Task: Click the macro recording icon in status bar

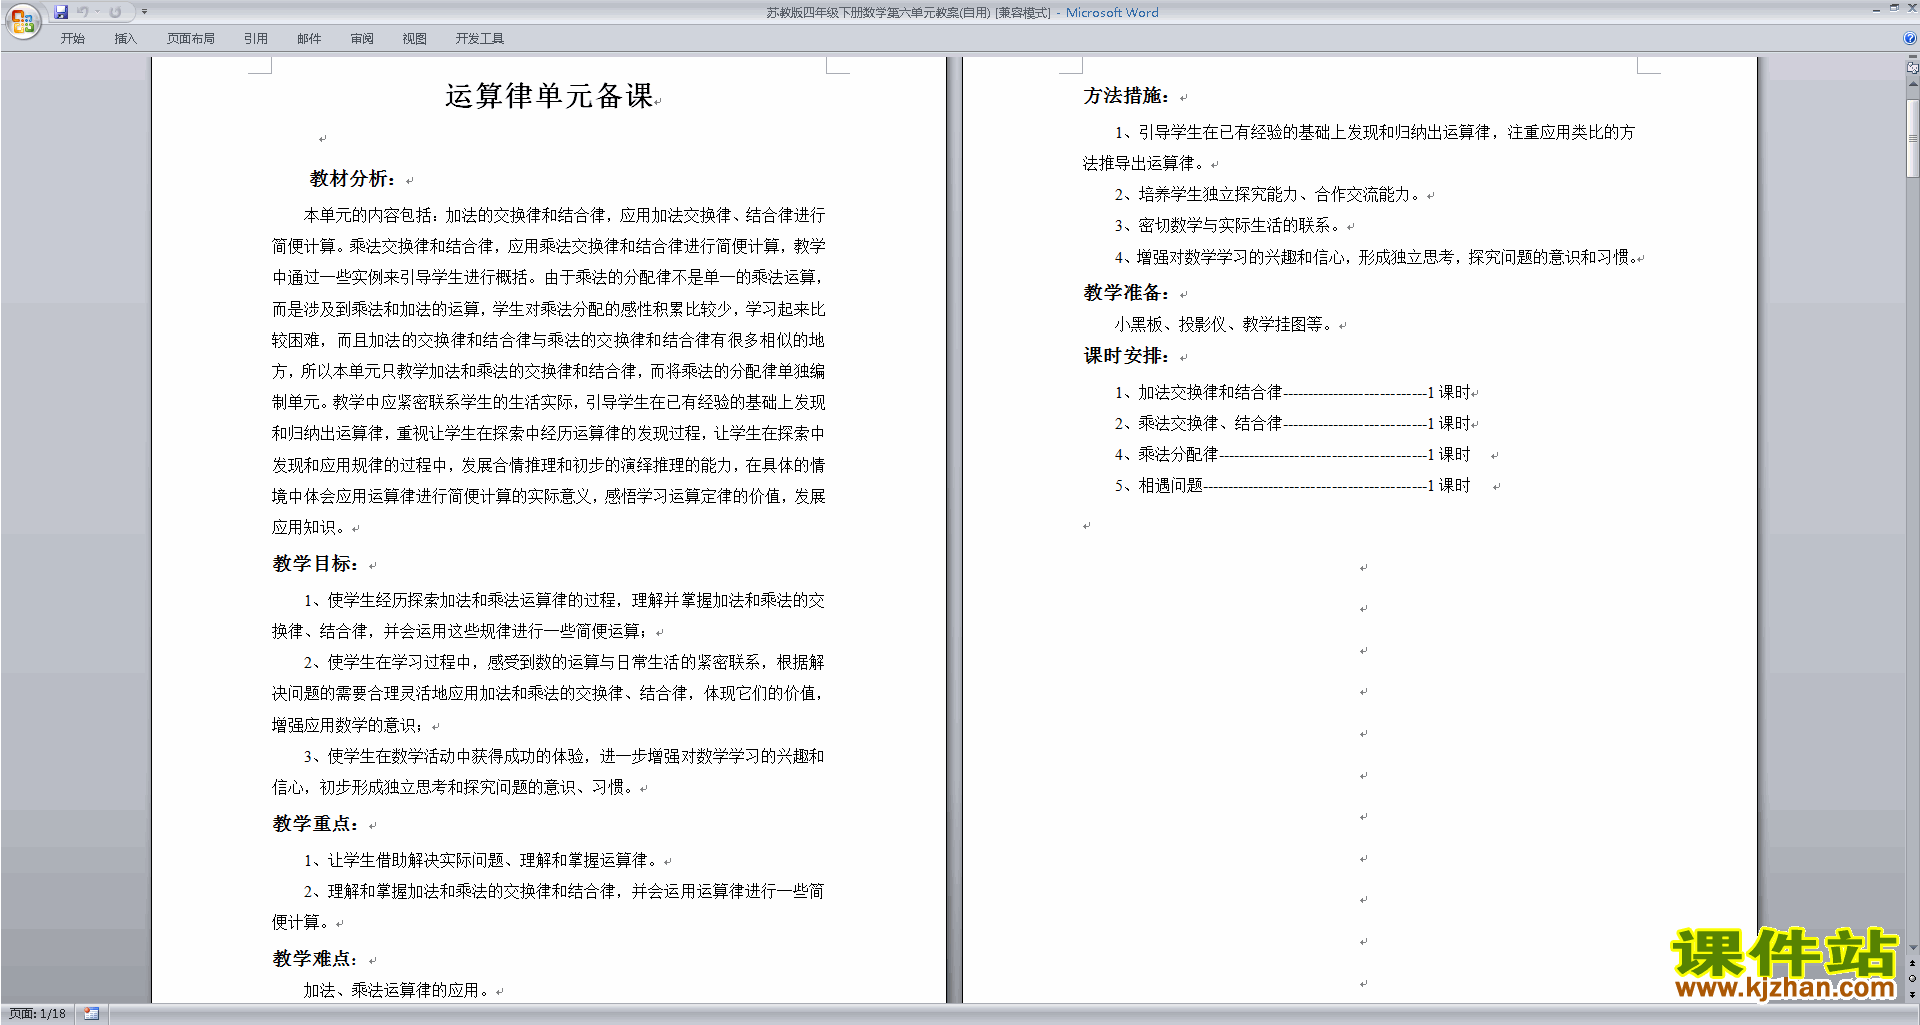Action: pyautogui.click(x=92, y=1014)
